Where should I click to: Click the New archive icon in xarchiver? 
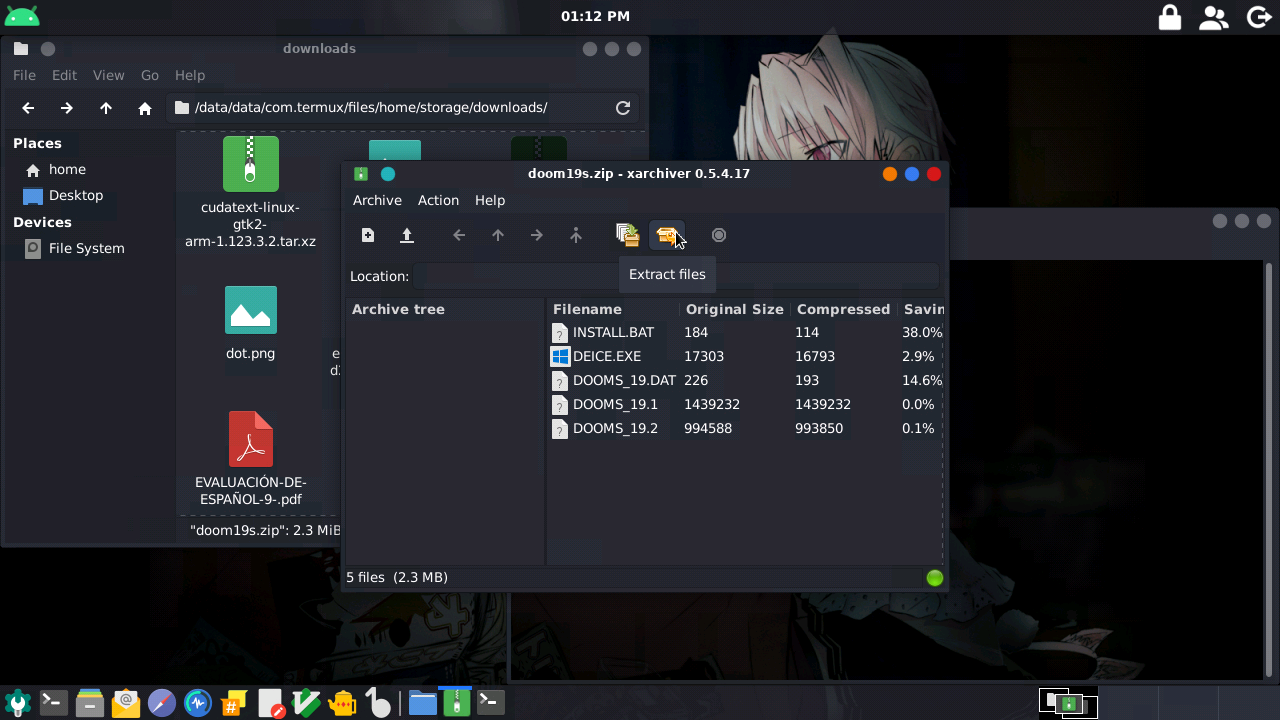pos(368,235)
